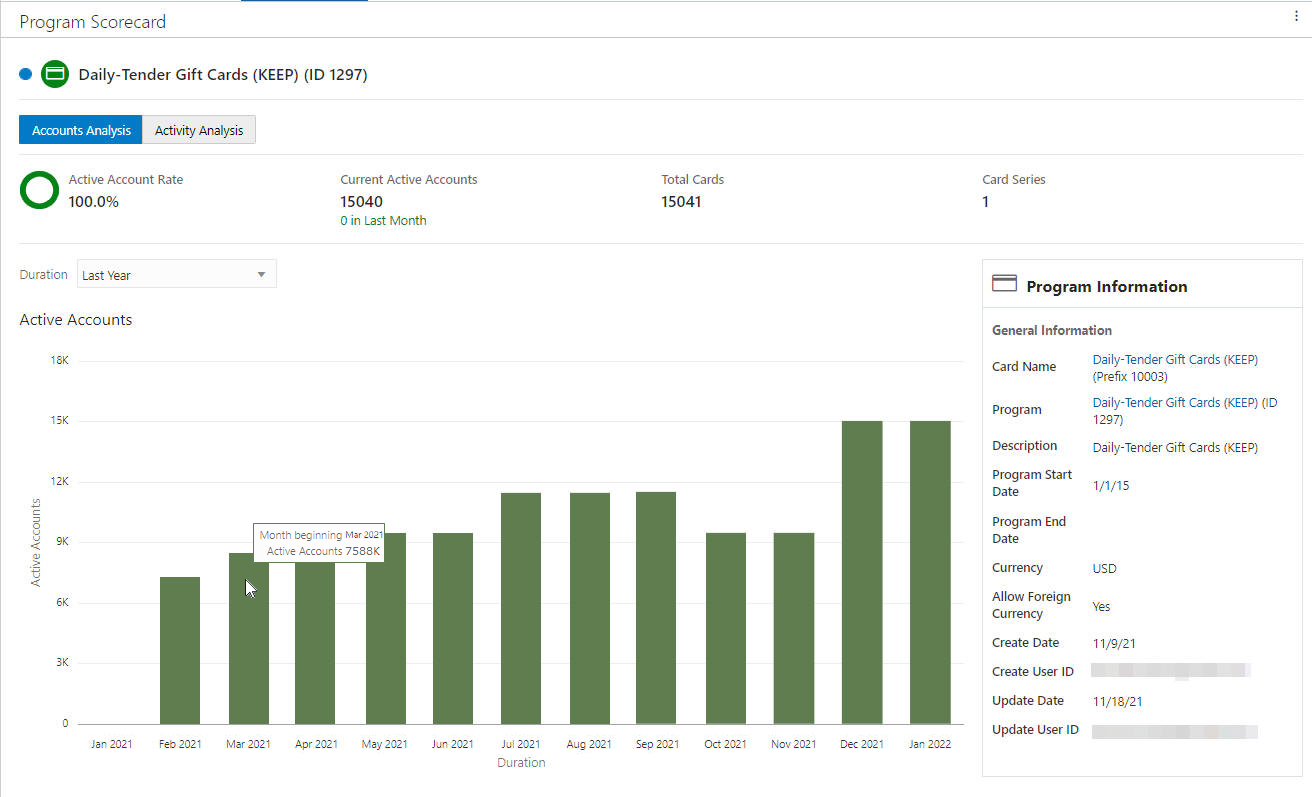
Task: Click the Program Start Date value 1/1/15
Action: tap(1111, 486)
